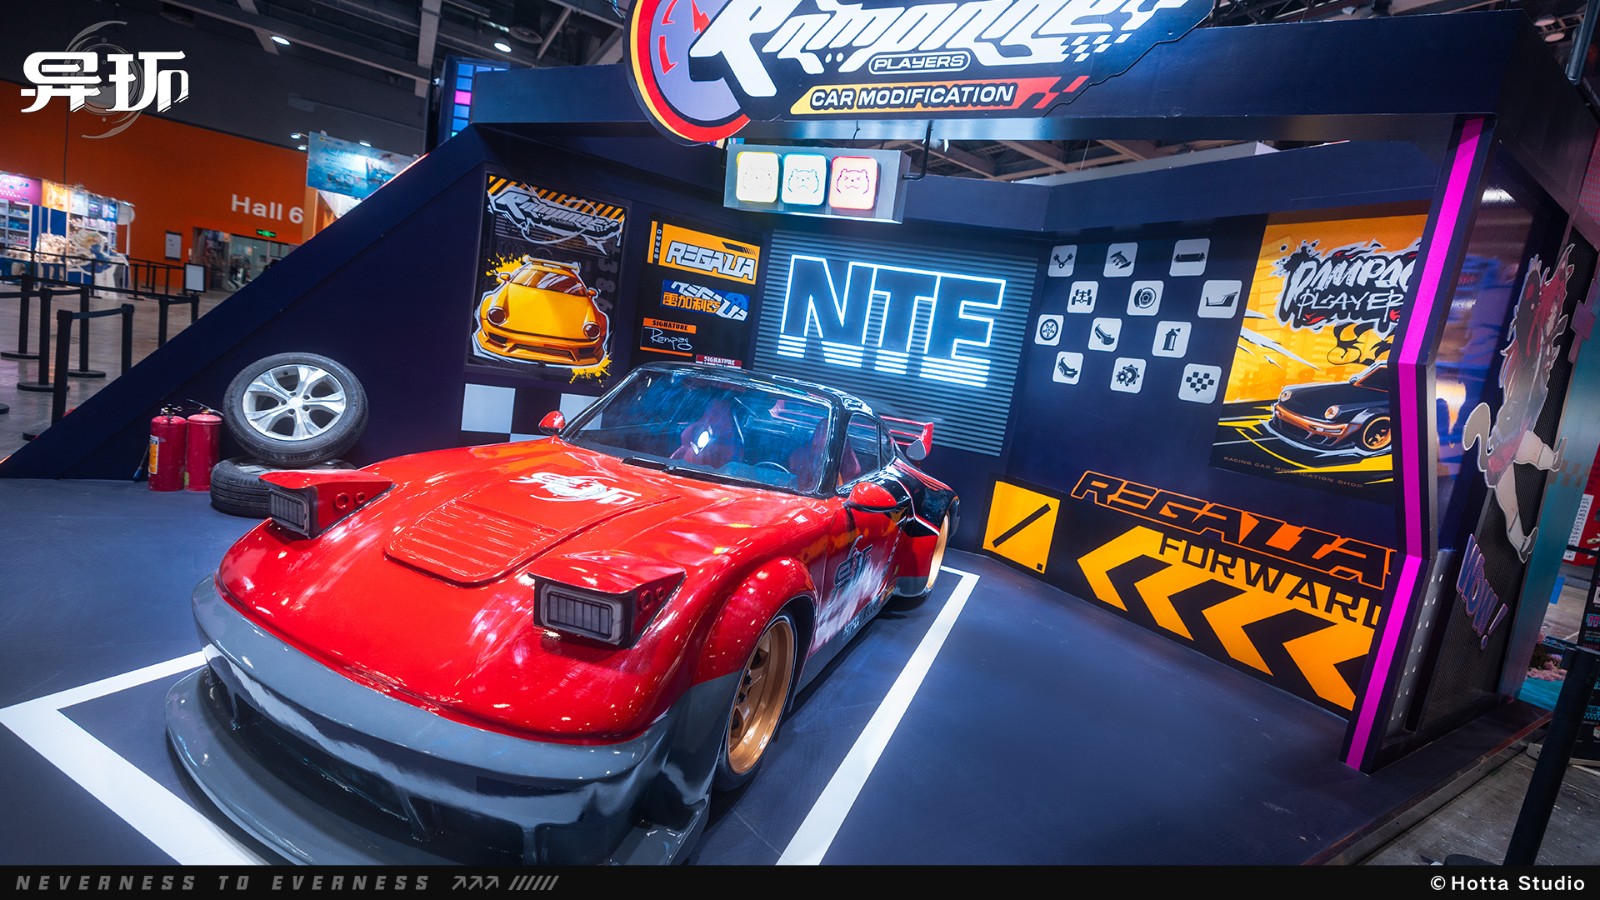Click the piston engine icon tile
This screenshot has height=900, width=1600.
(1063, 261)
